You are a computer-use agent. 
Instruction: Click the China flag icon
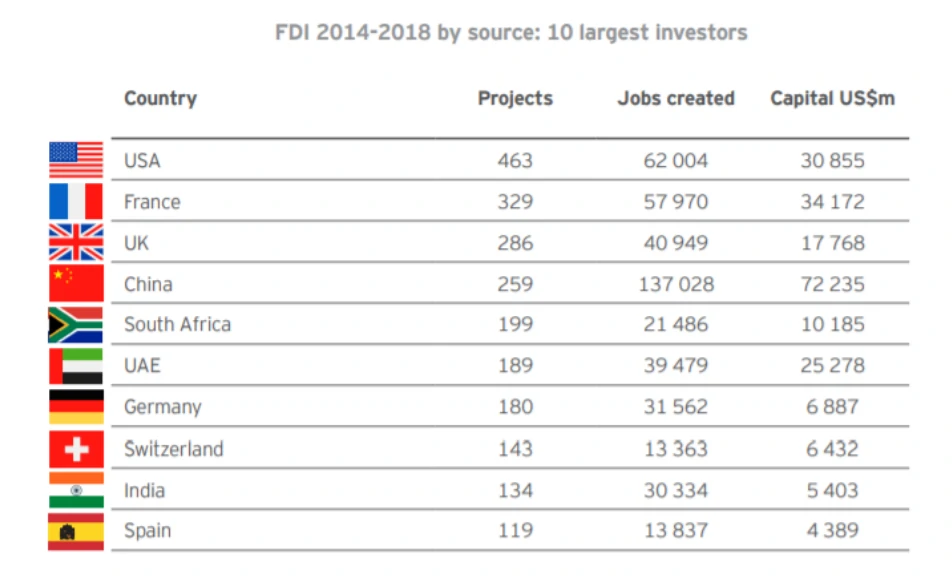pos(76,284)
